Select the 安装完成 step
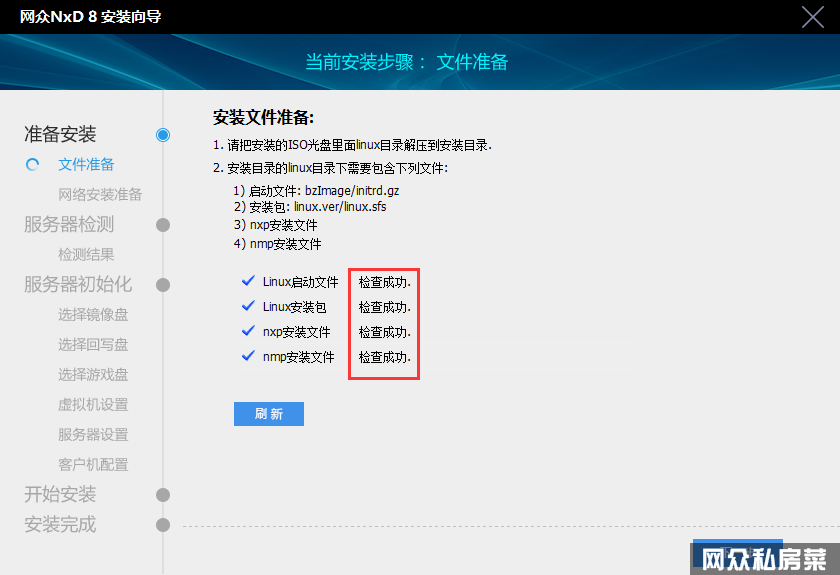 pos(60,524)
